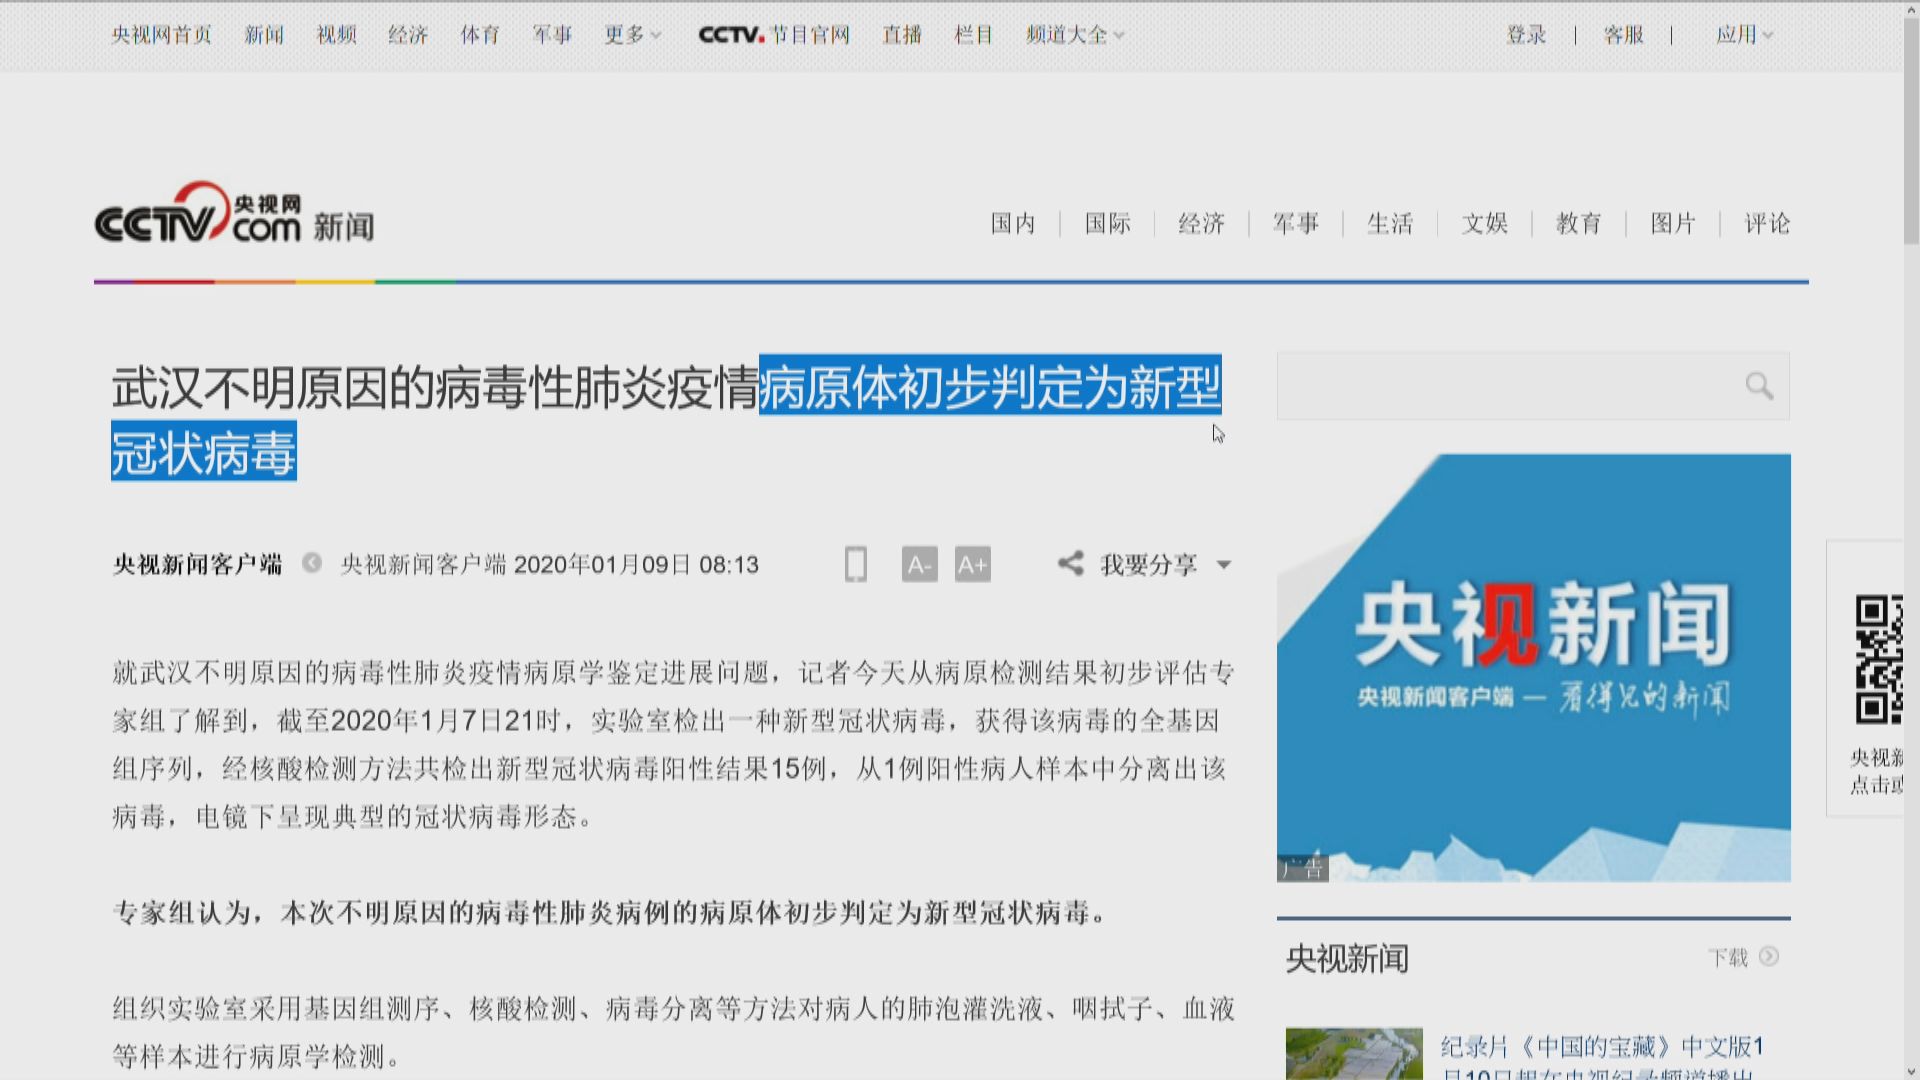Click the search magnifier icon
1920x1080 pixels.
[1758, 386]
